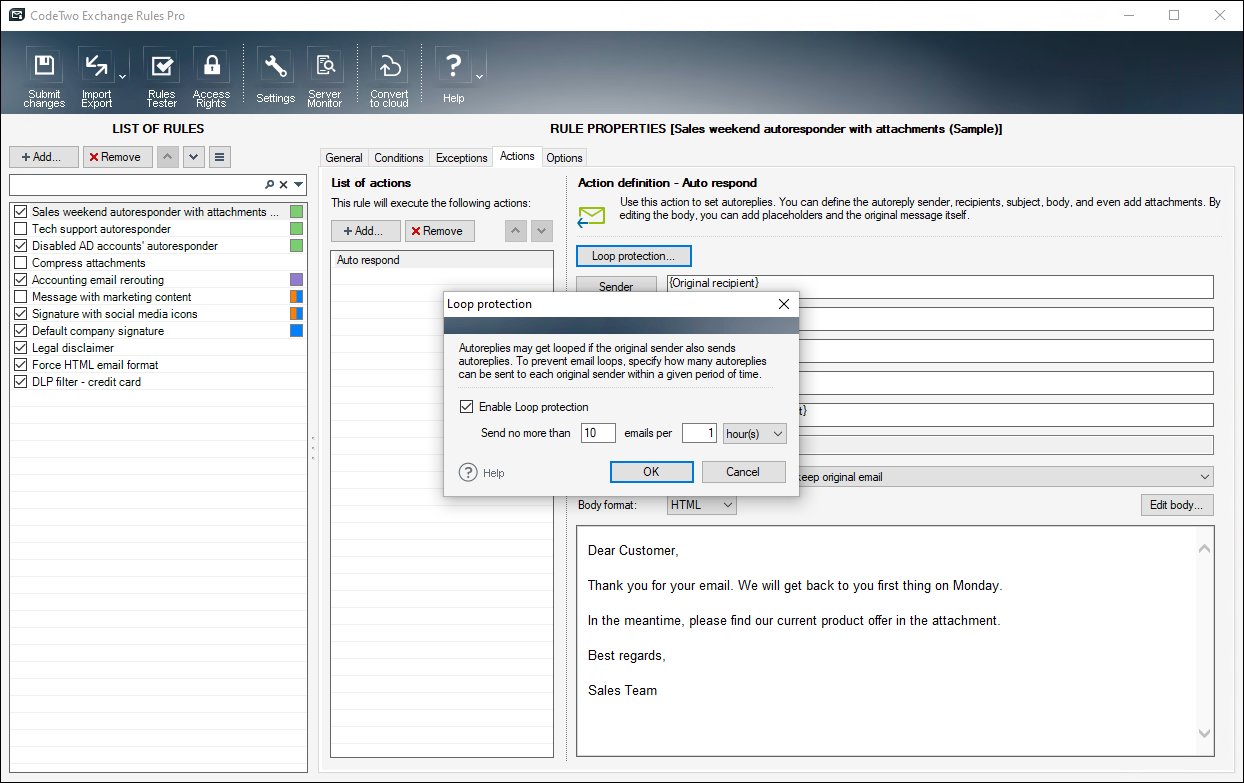Minimize the CodeTwo Exchange Rules Pro window
1244x783 pixels.
[x=1128, y=15]
